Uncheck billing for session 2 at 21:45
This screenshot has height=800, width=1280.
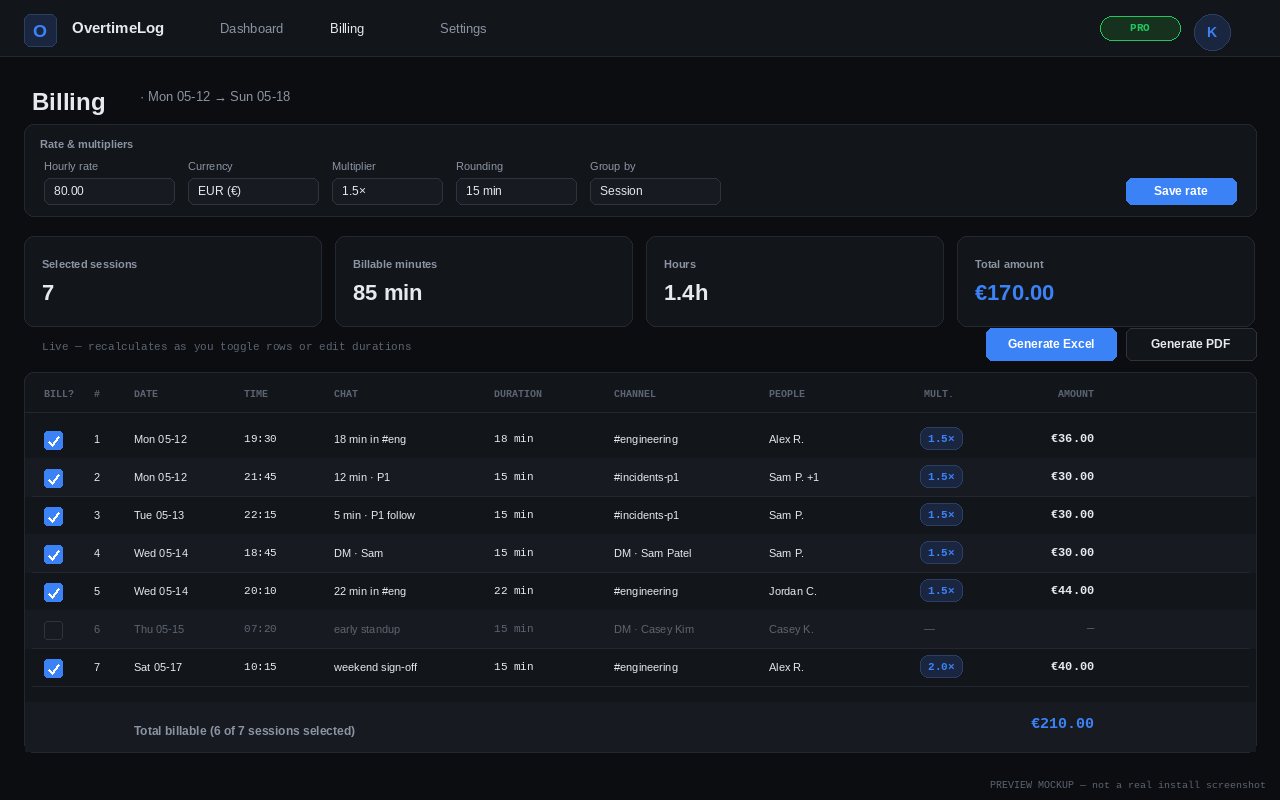tap(53, 478)
